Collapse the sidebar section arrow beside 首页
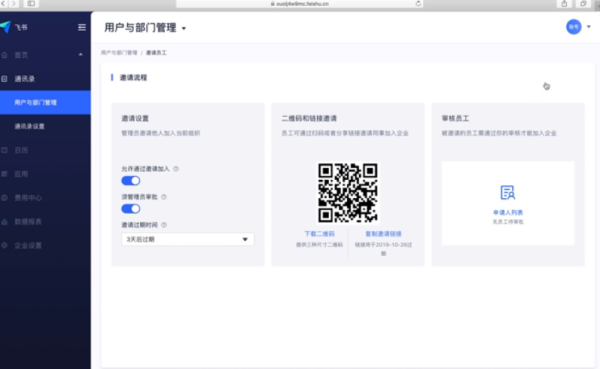Screen dimensions: 600x369 80,55
